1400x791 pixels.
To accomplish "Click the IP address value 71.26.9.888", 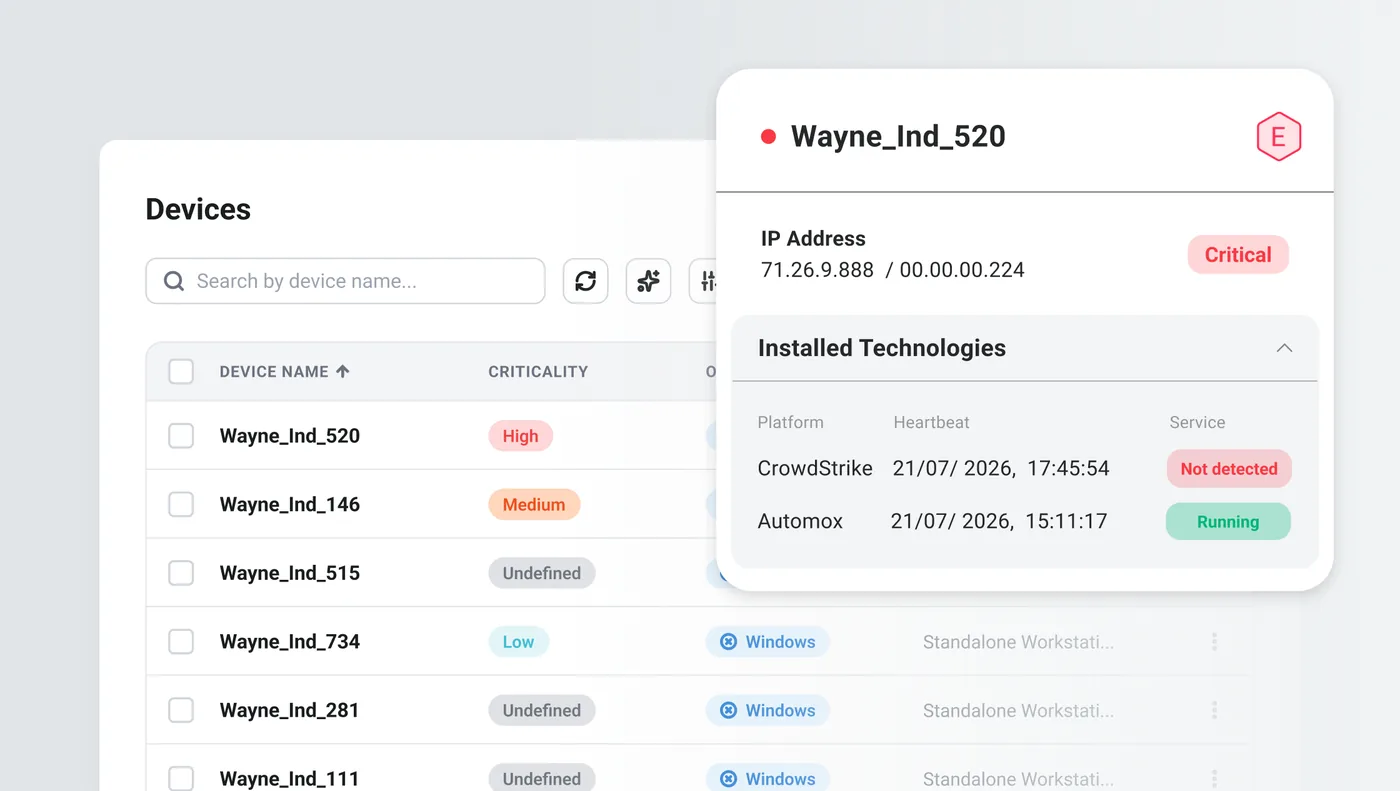I will tap(817, 270).
